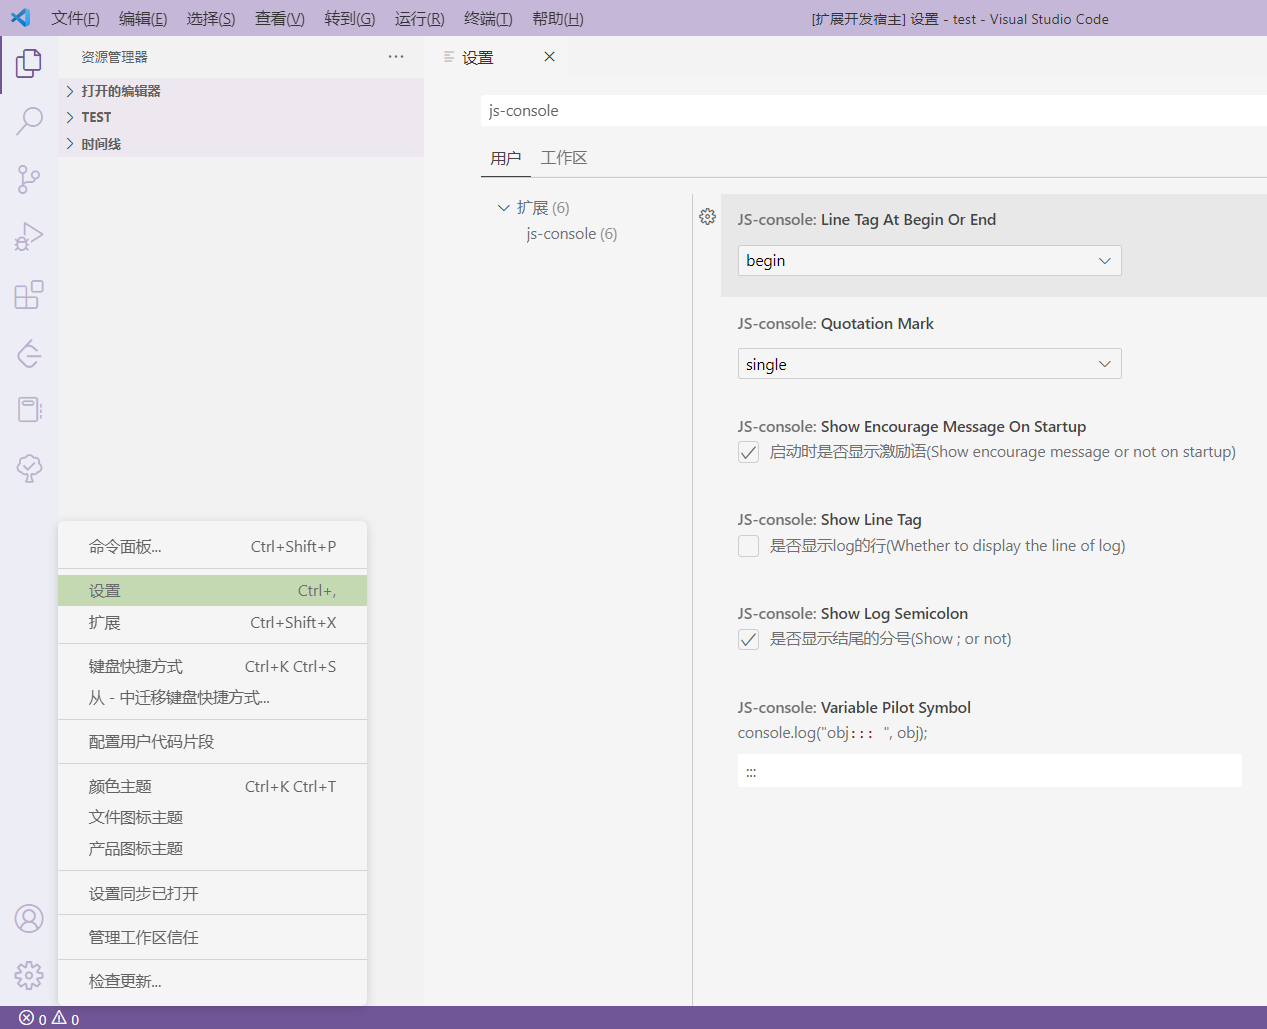Open the Line Tag At Begin Or End dropdown
The image size is (1267, 1029).
[x=929, y=260]
